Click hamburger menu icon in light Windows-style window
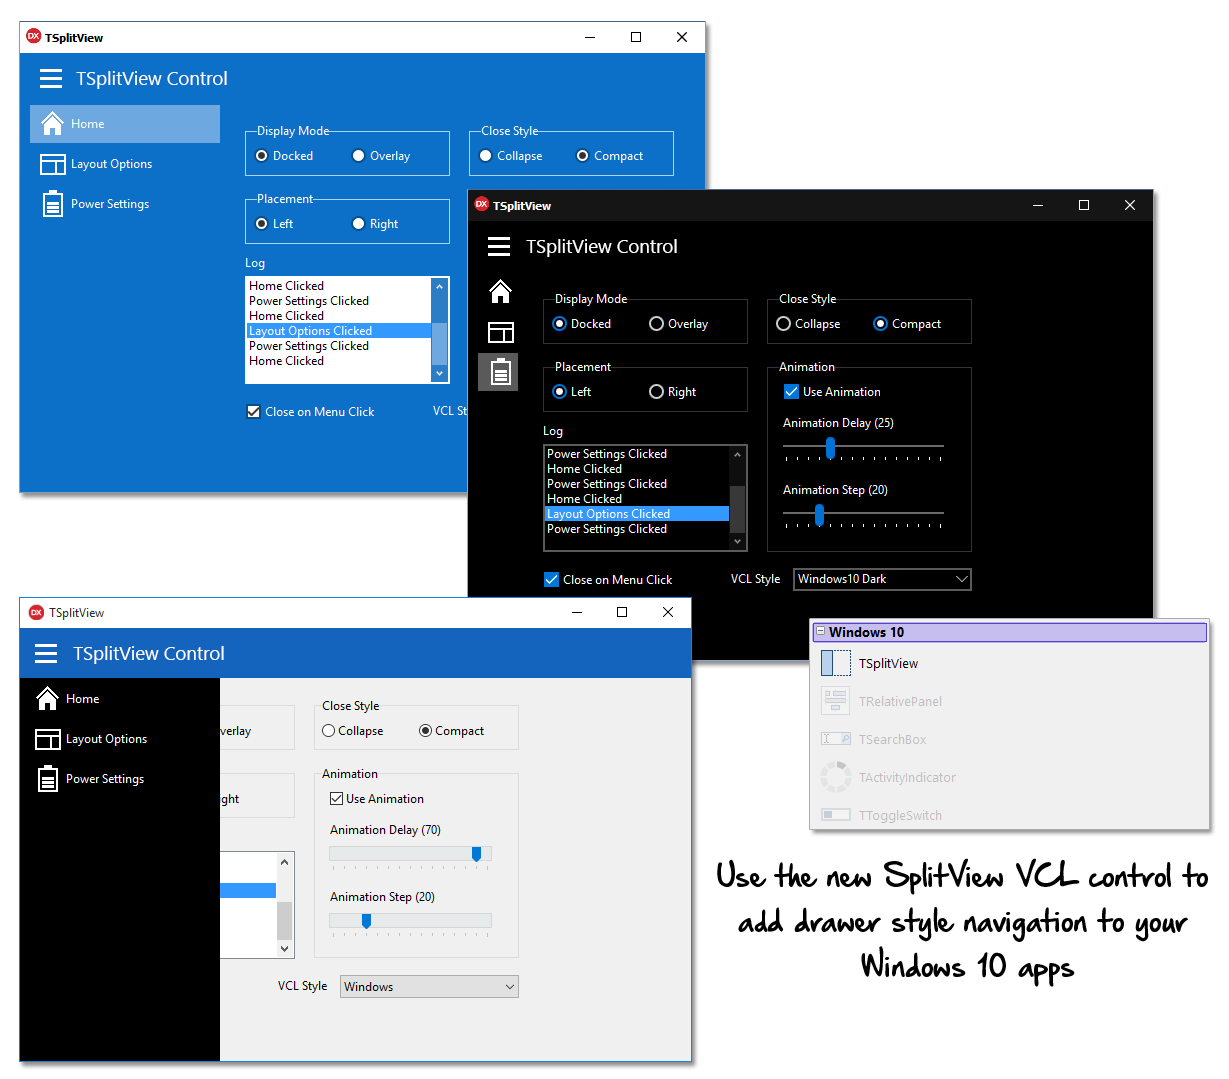This screenshot has width=1229, height=1079. click(46, 654)
